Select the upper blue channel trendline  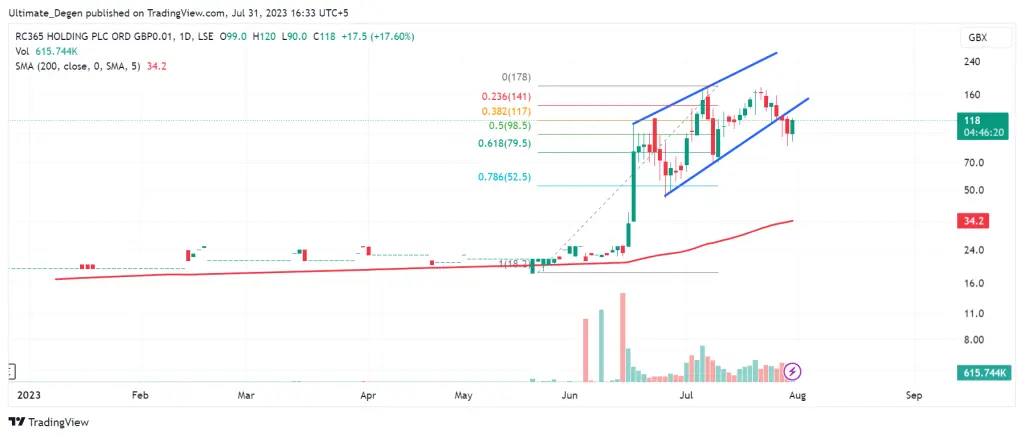tap(705, 88)
